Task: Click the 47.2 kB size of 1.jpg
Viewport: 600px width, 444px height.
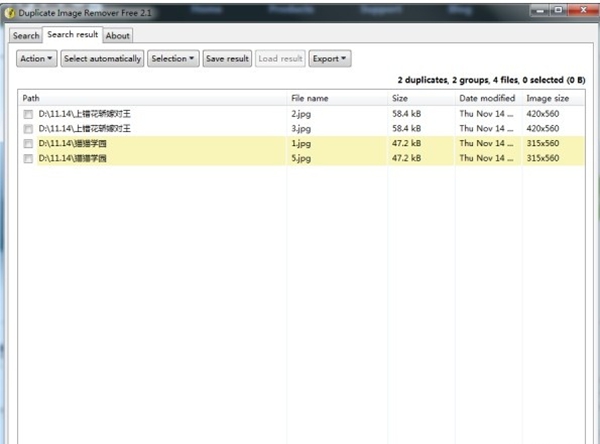Action: tap(406, 143)
